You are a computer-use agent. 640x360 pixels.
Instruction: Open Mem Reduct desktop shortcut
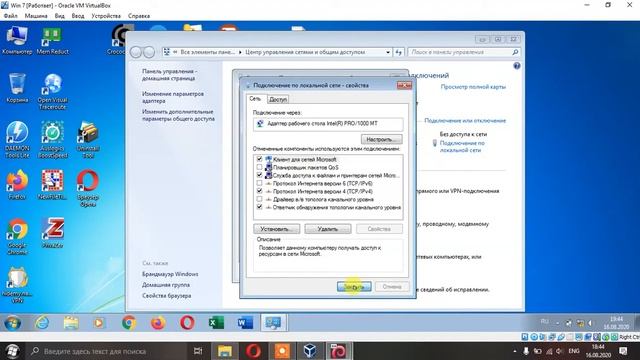[52, 40]
